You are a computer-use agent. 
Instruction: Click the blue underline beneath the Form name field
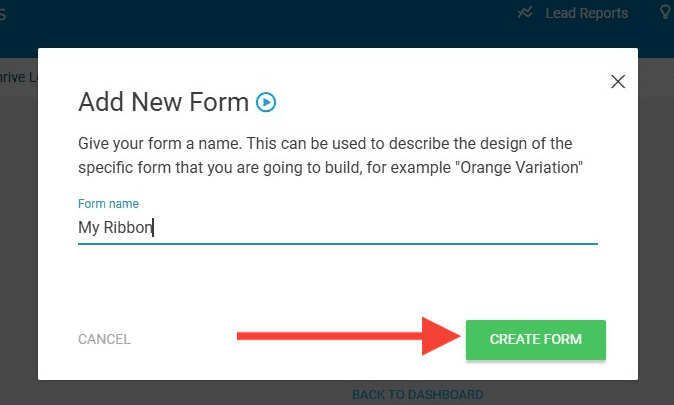(337, 243)
